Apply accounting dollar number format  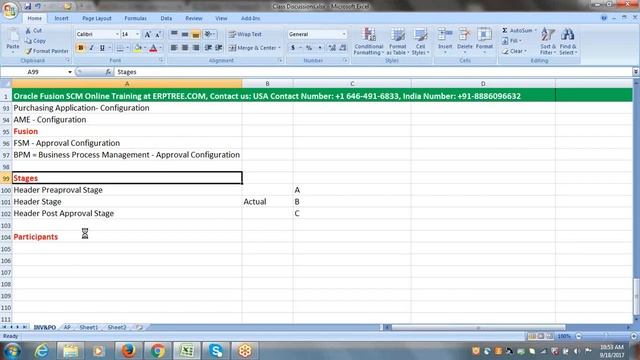293,48
